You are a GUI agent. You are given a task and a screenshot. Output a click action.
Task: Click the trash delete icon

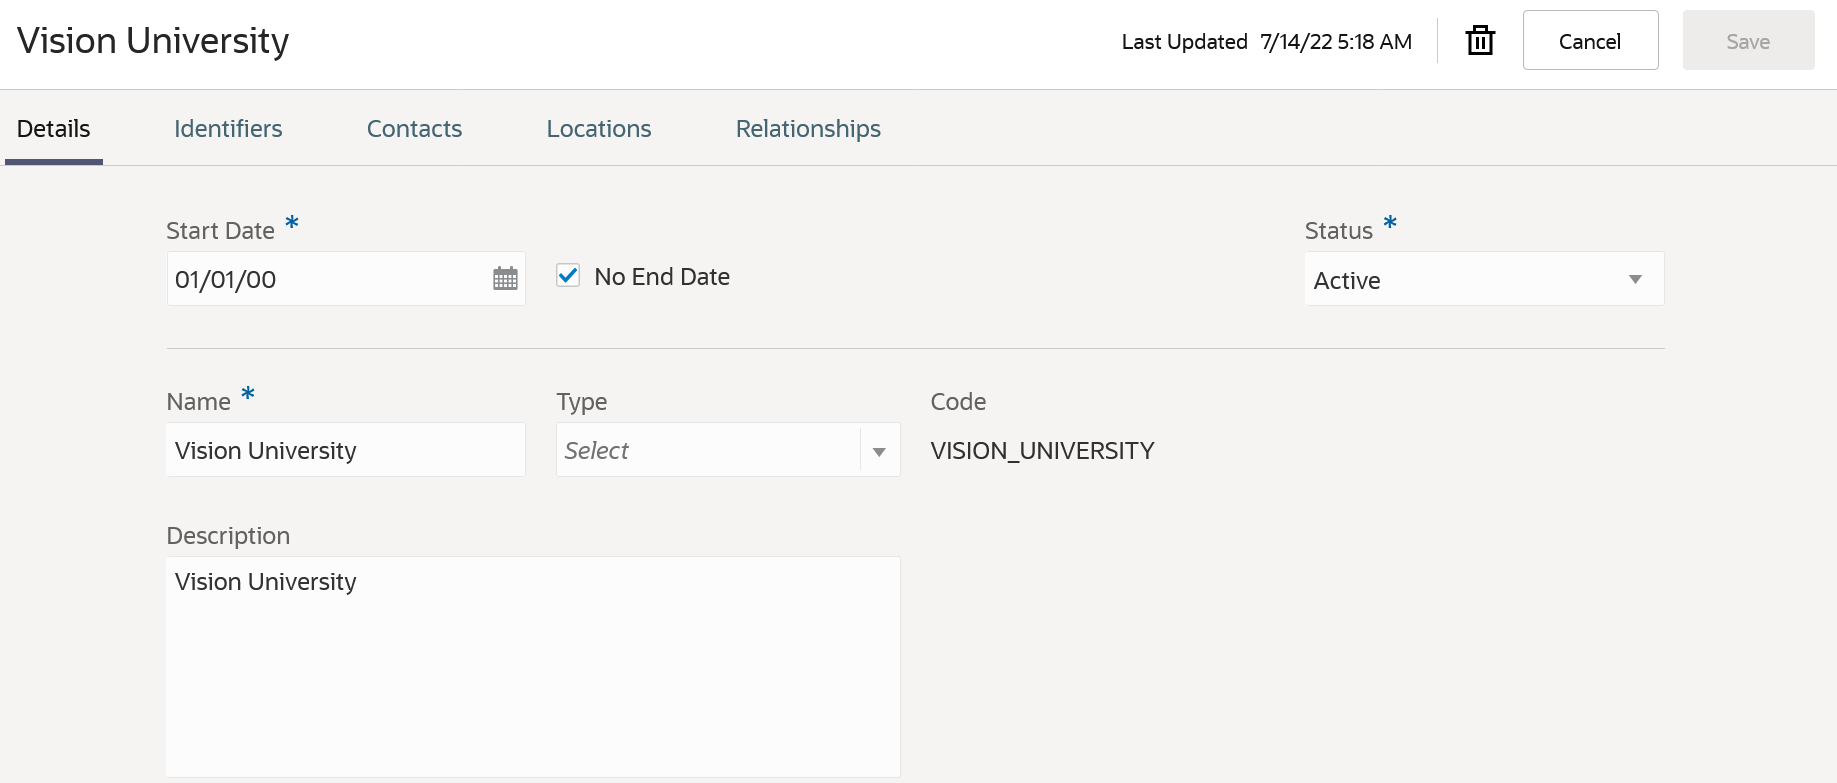[1480, 41]
